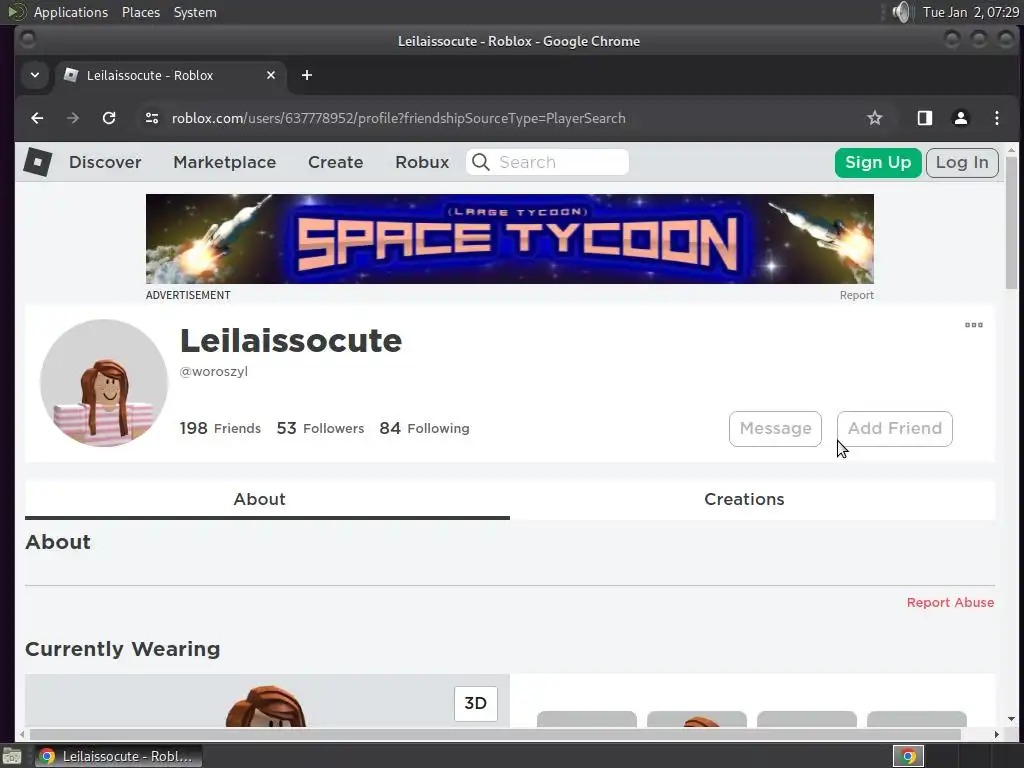Toggle the Chrome side panel icon
This screenshot has width=1024, height=768.
(925, 118)
